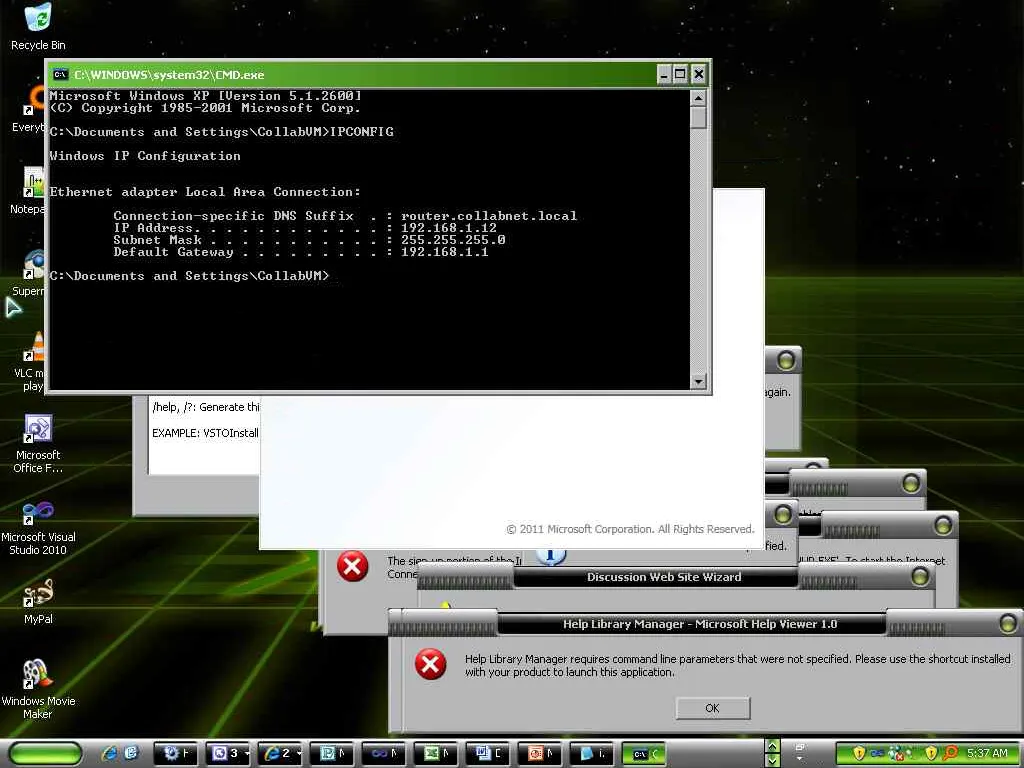Click OK in the Help Library Manager dialog

click(712, 708)
